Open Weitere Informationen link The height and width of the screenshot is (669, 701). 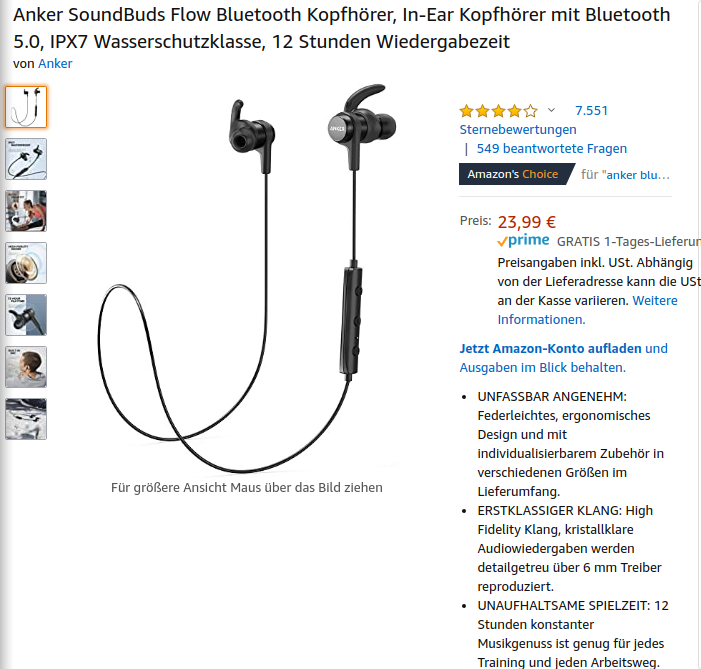(587, 310)
